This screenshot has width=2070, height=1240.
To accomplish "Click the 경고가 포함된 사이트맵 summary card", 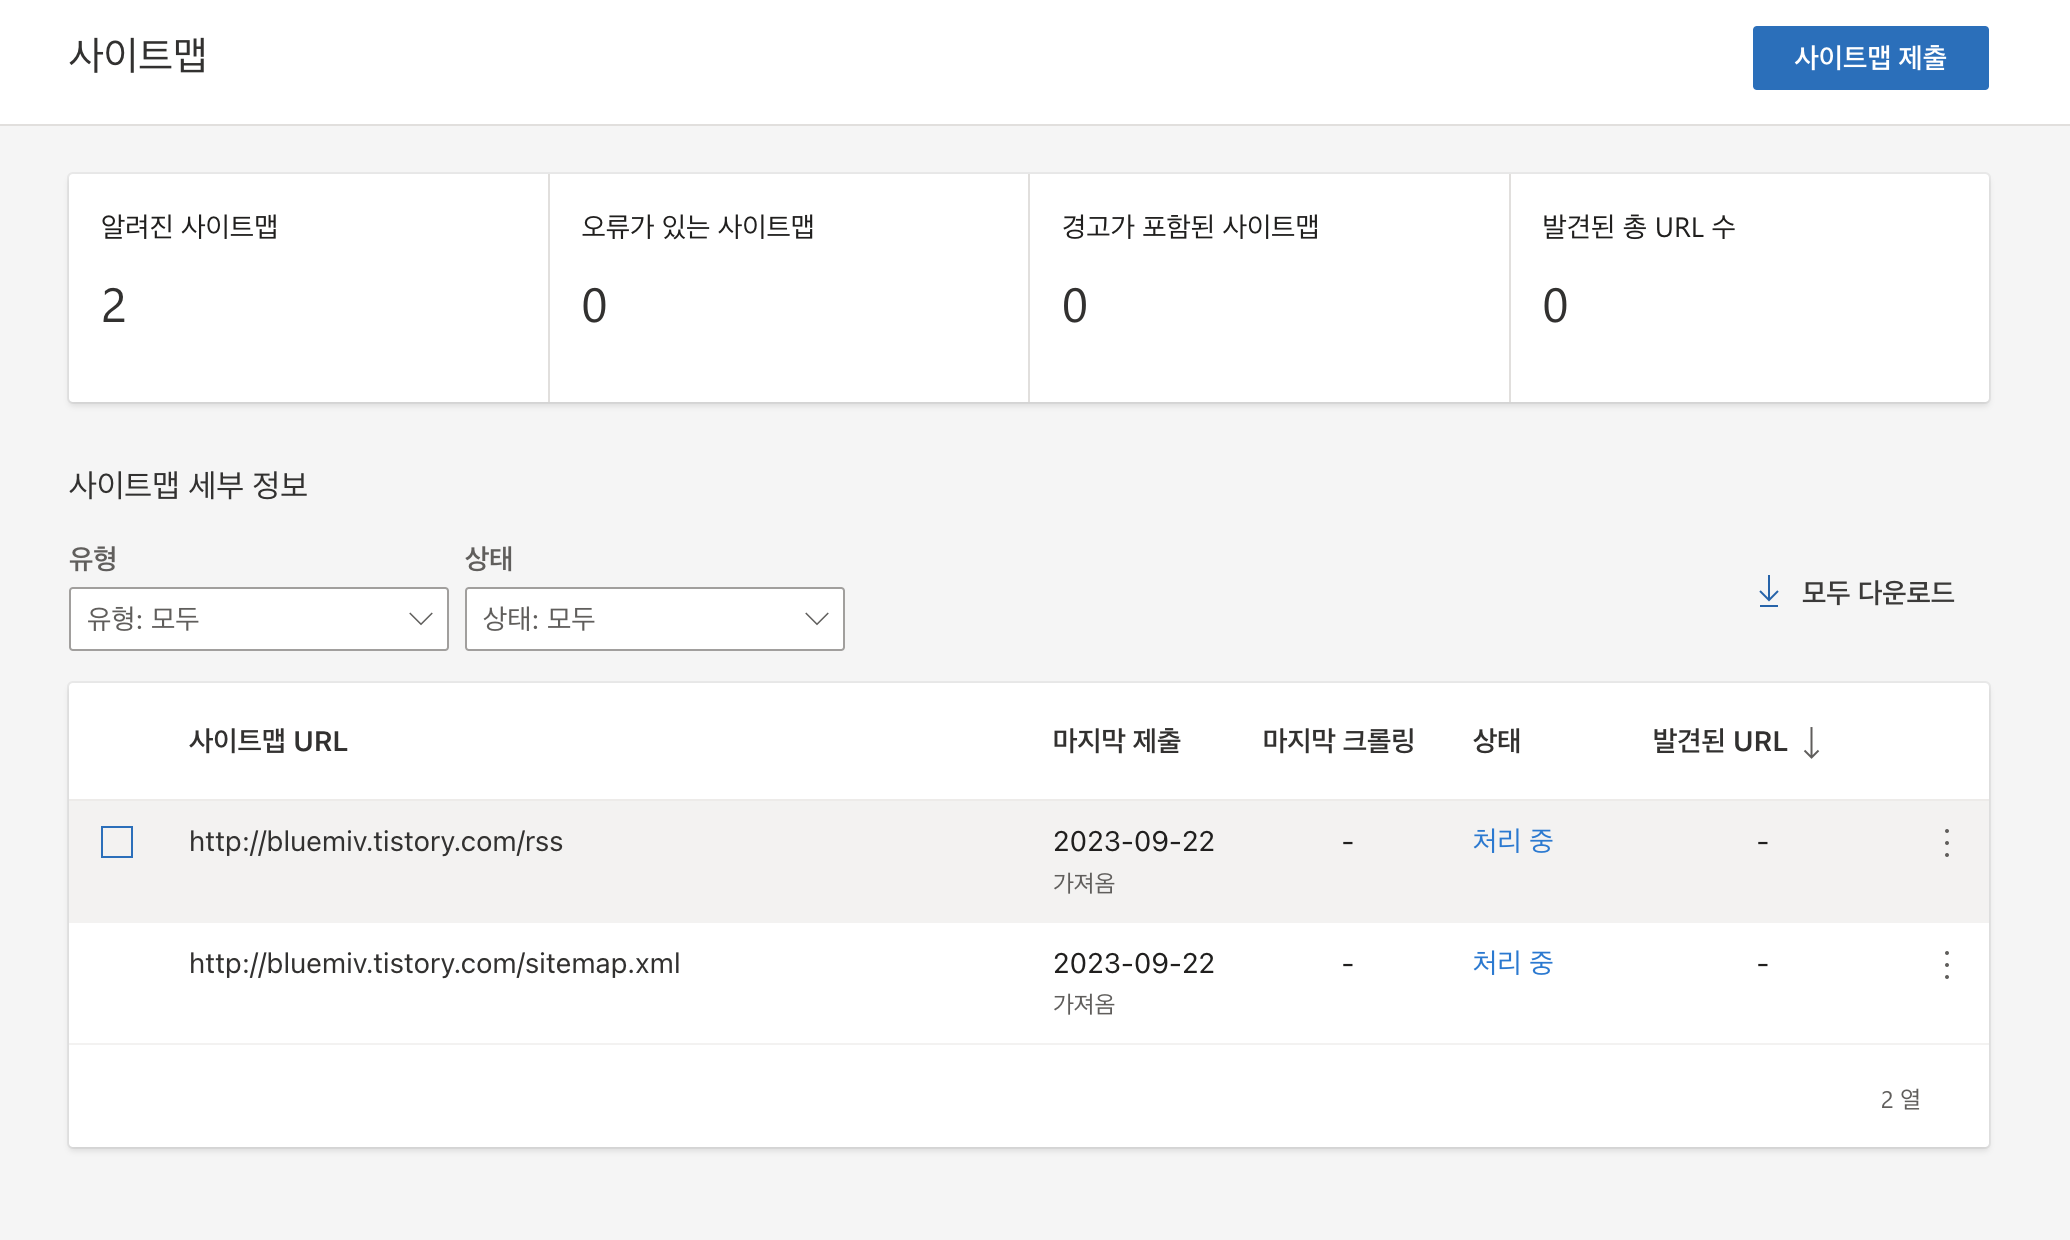I will 1269,288.
